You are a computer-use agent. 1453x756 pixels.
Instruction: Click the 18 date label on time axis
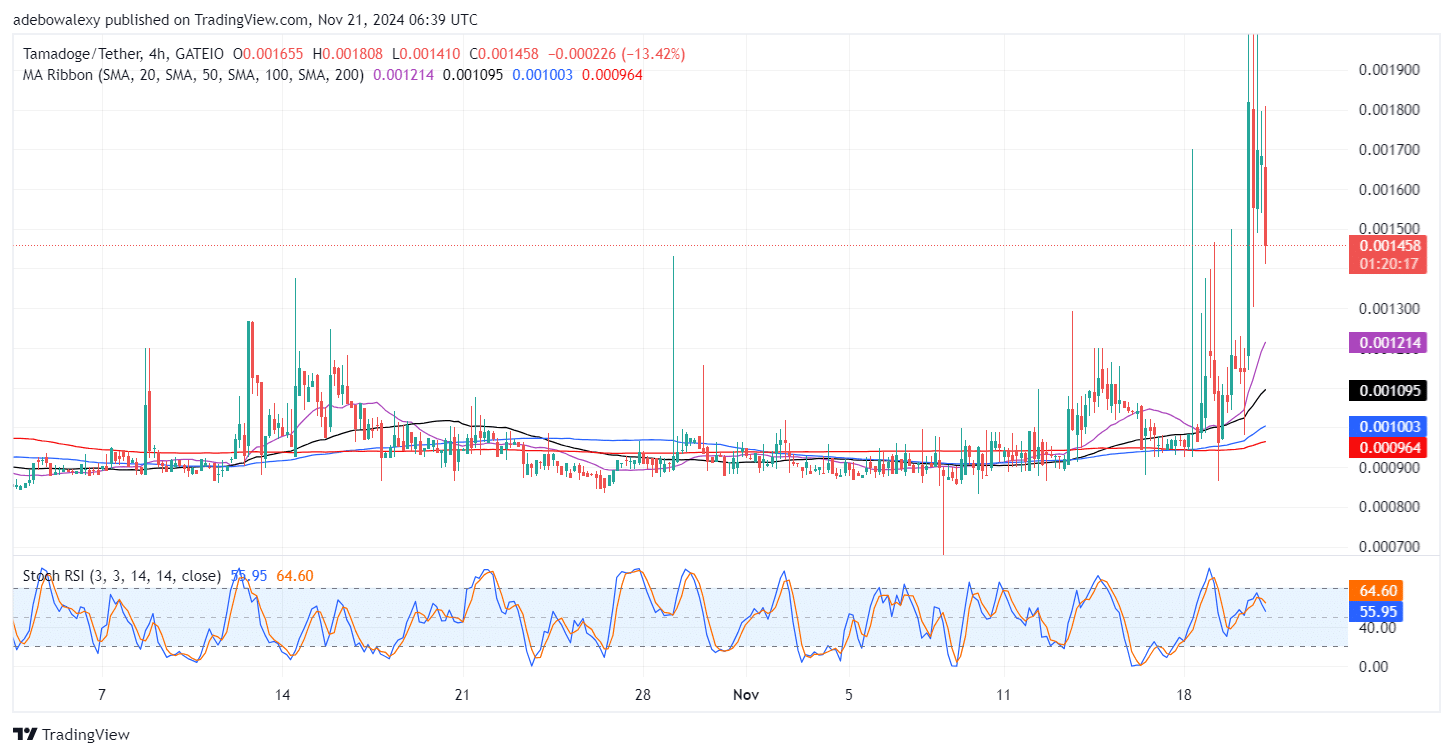(x=1184, y=694)
